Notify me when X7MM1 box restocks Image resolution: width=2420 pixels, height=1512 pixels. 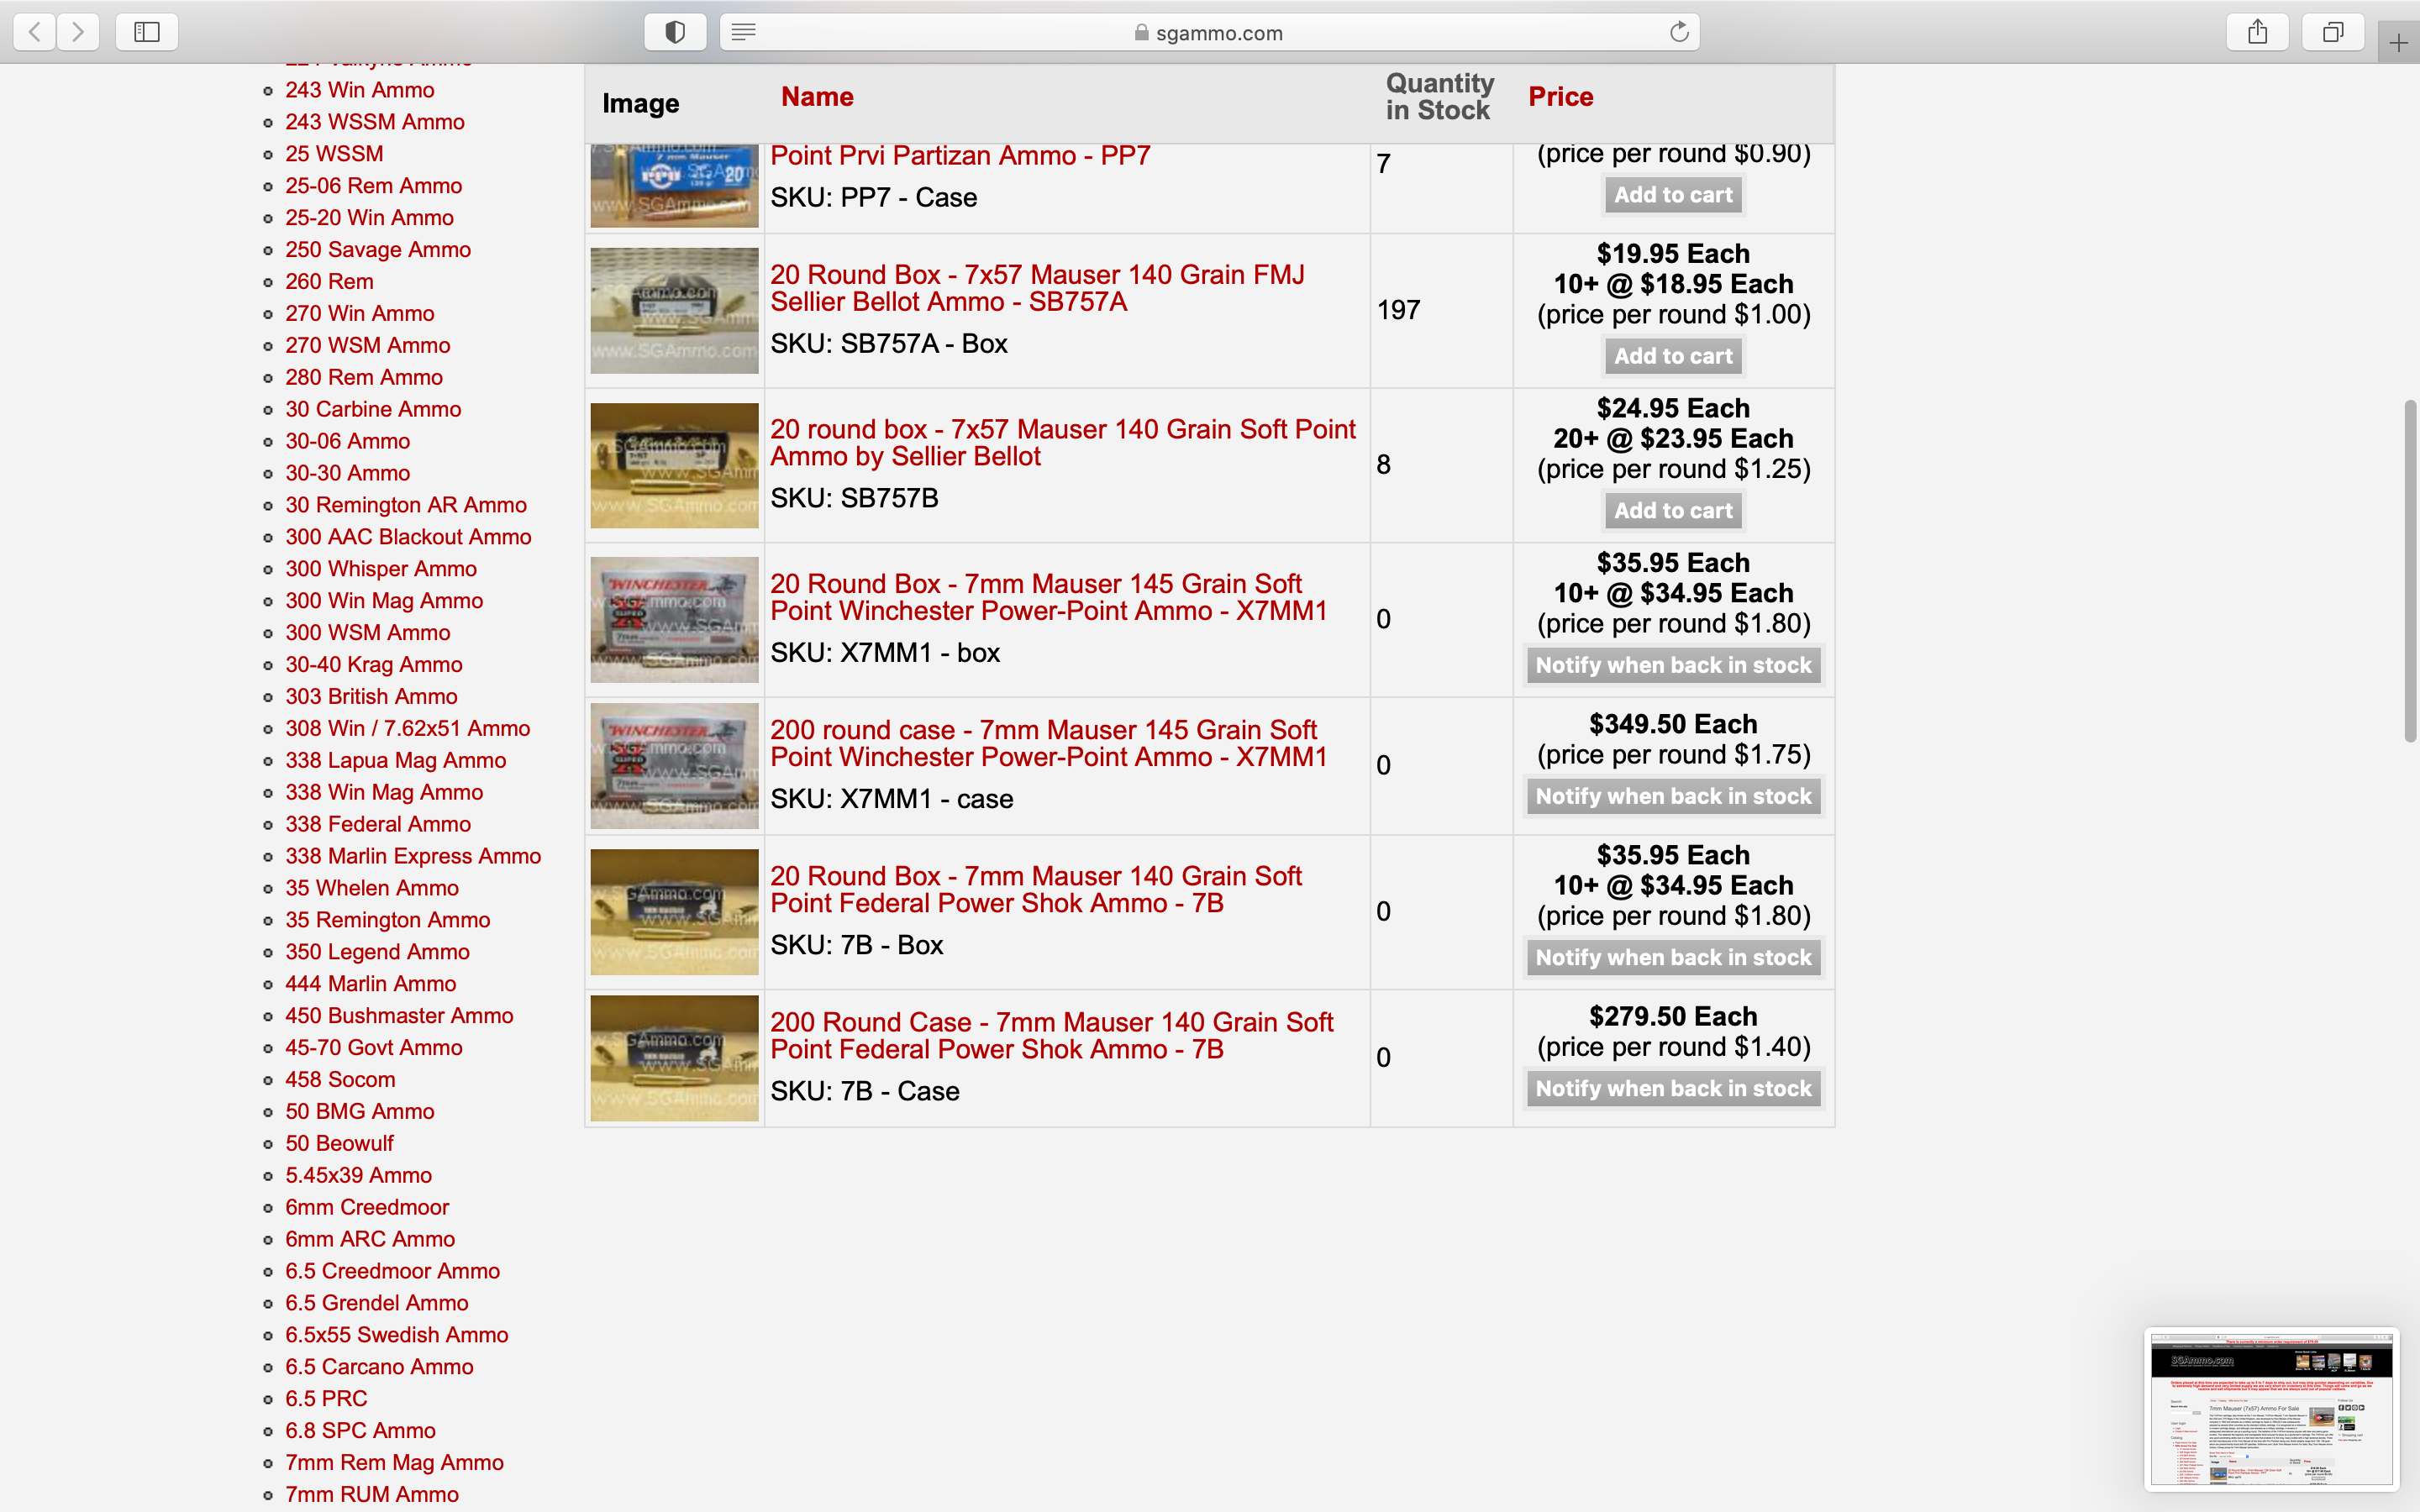[1673, 665]
